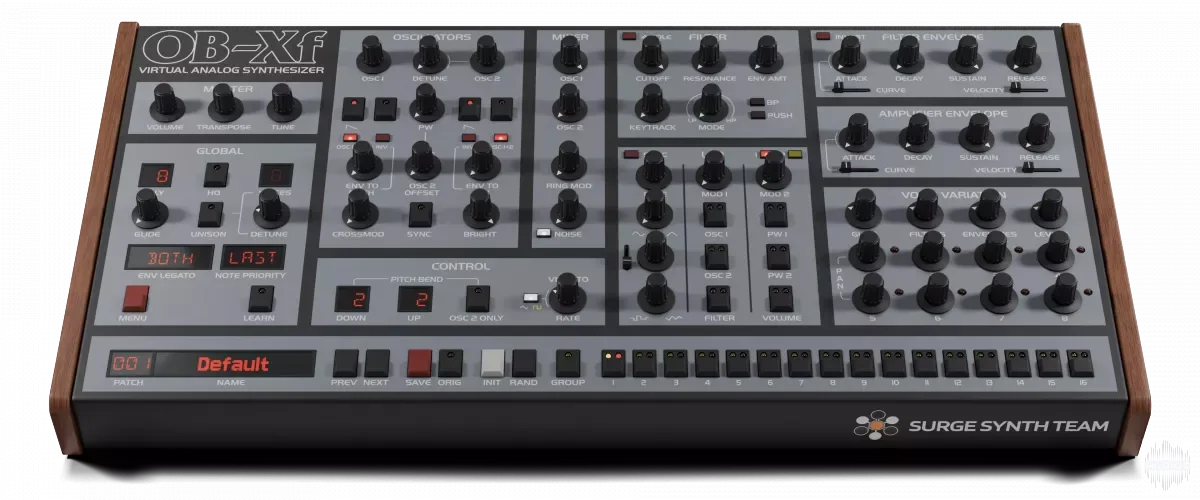Click the LEARN button

pyautogui.click(x=259, y=297)
